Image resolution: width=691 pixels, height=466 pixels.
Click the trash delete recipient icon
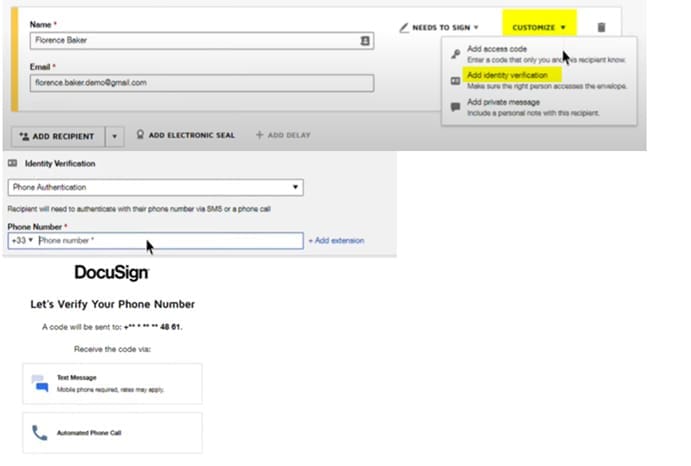coord(601,27)
